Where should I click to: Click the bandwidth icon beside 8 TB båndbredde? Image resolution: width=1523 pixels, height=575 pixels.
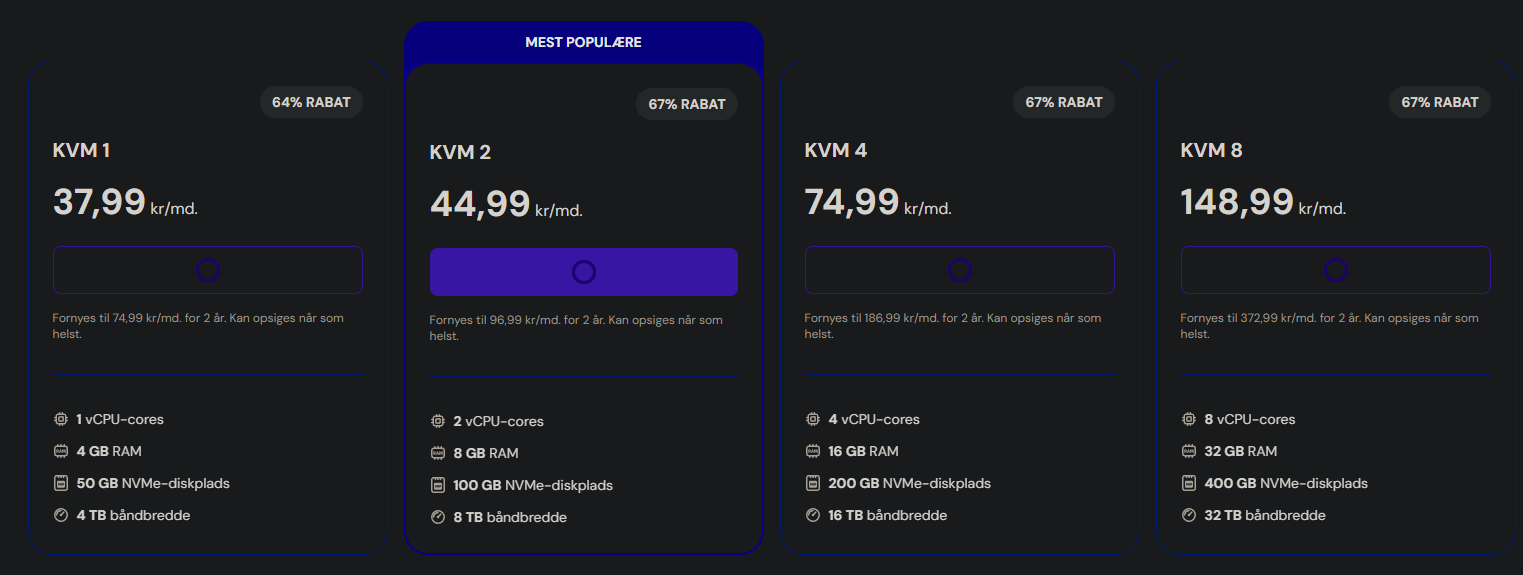tap(437, 518)
